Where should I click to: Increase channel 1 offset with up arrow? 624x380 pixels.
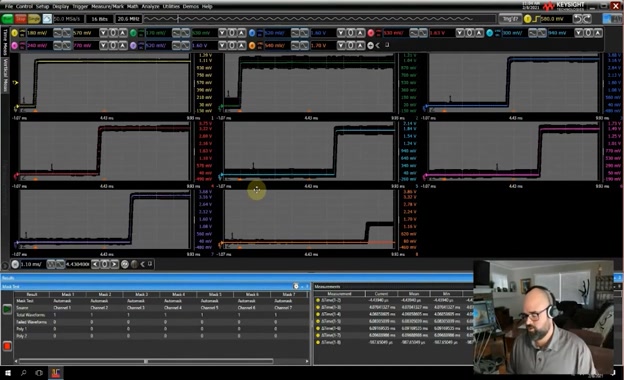[123, 33]
